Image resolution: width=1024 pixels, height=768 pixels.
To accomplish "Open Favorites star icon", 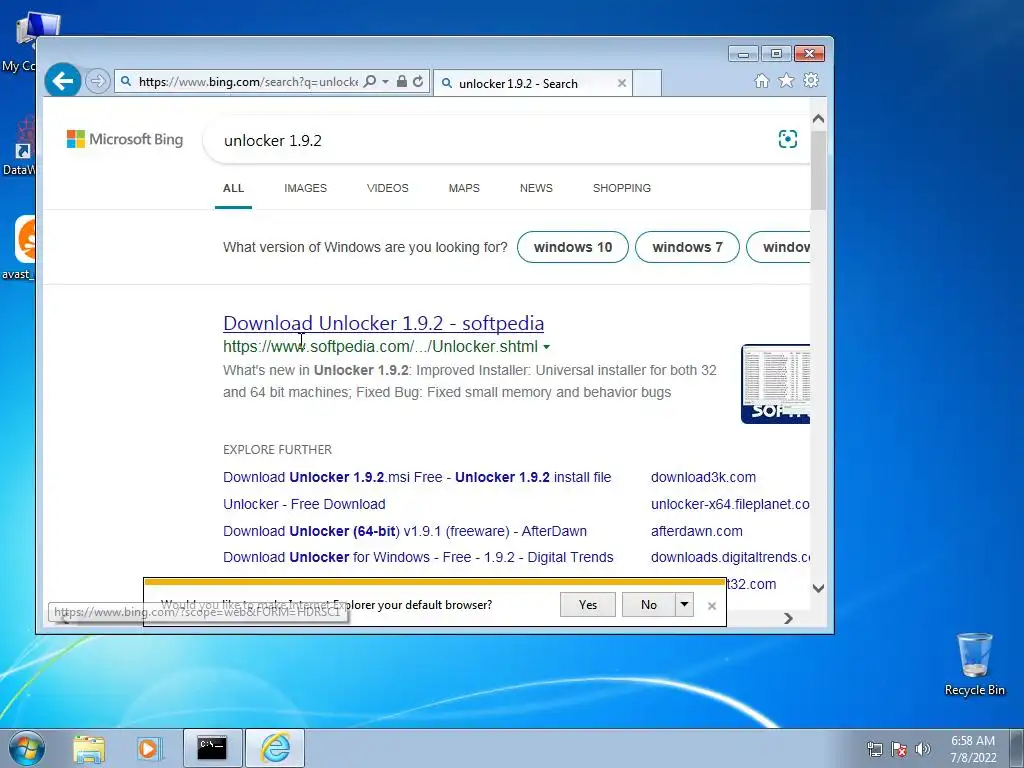I will 786,80.
